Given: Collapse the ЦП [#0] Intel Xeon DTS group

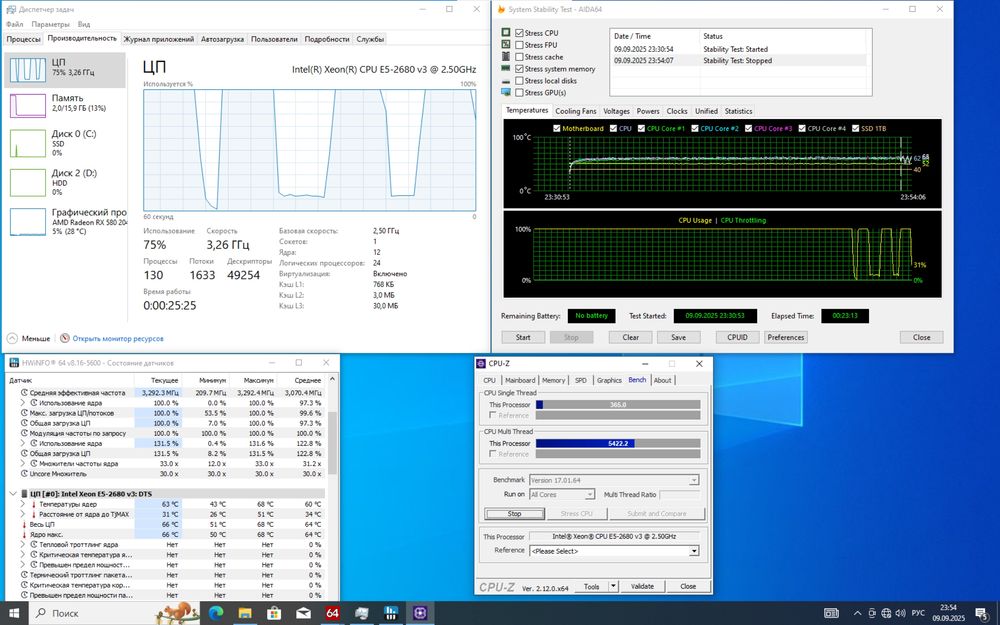Looking at the screenshot, I should 13,494.
